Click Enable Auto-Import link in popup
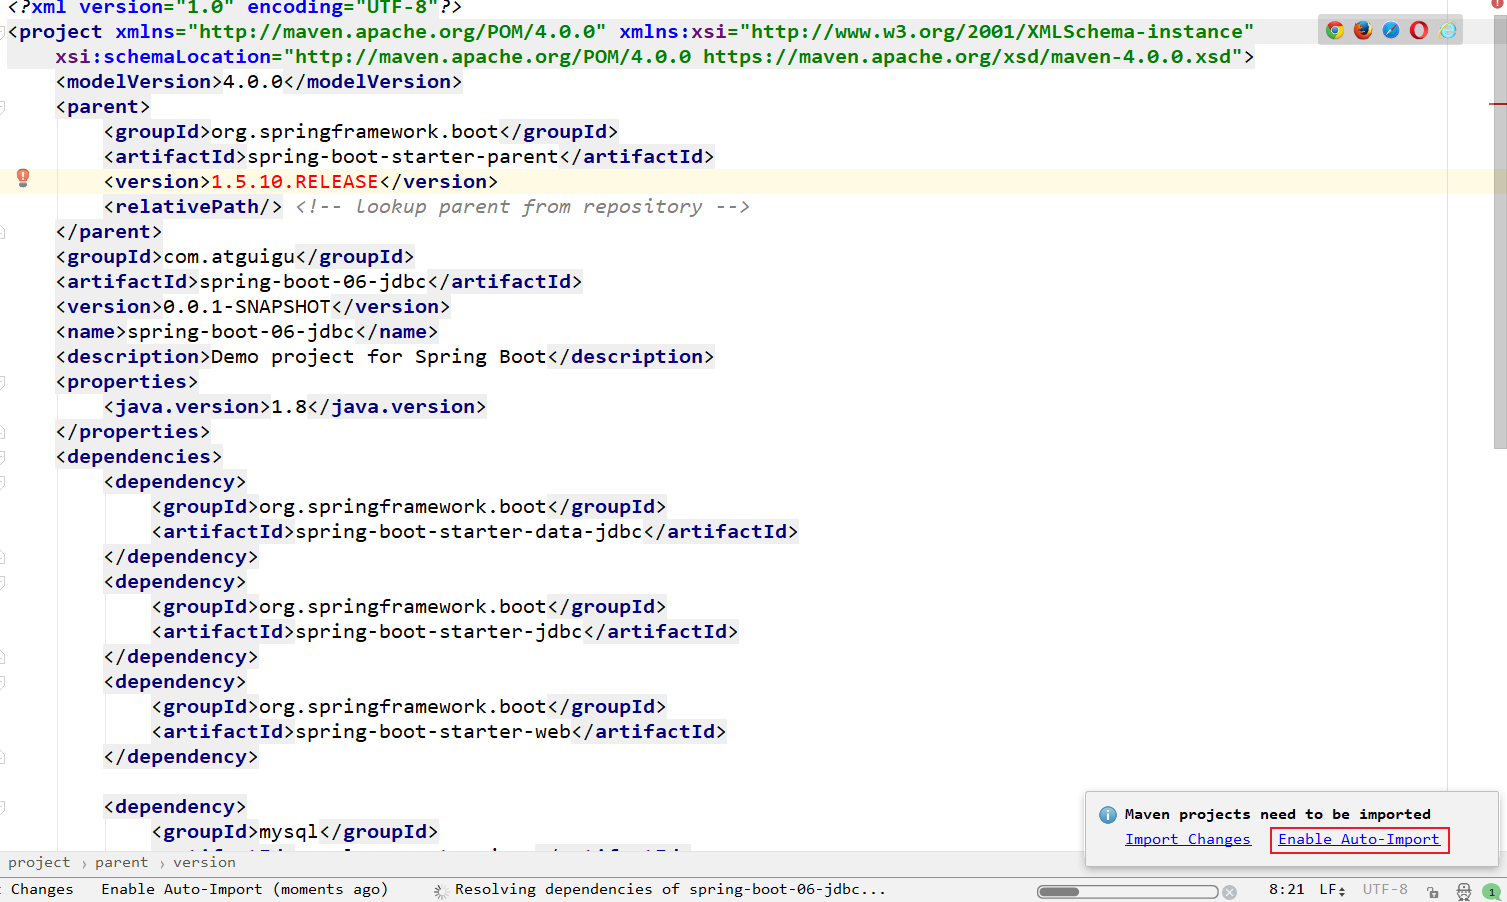Viewport: 1507px width, 902px height. [1359, 839]
